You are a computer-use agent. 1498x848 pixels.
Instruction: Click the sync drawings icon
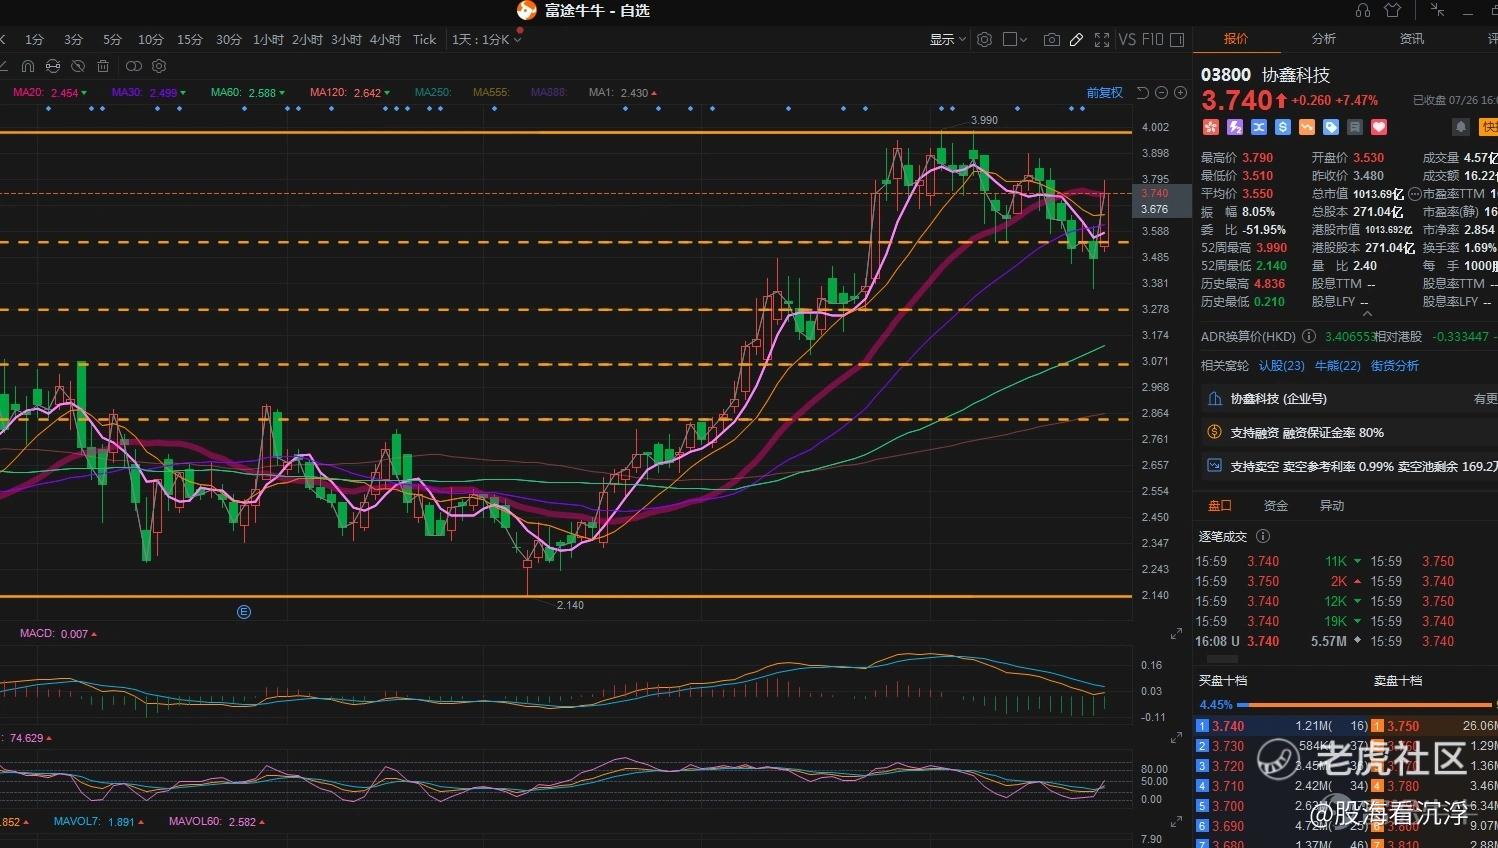pyautogui.click(x=53, y=66)
